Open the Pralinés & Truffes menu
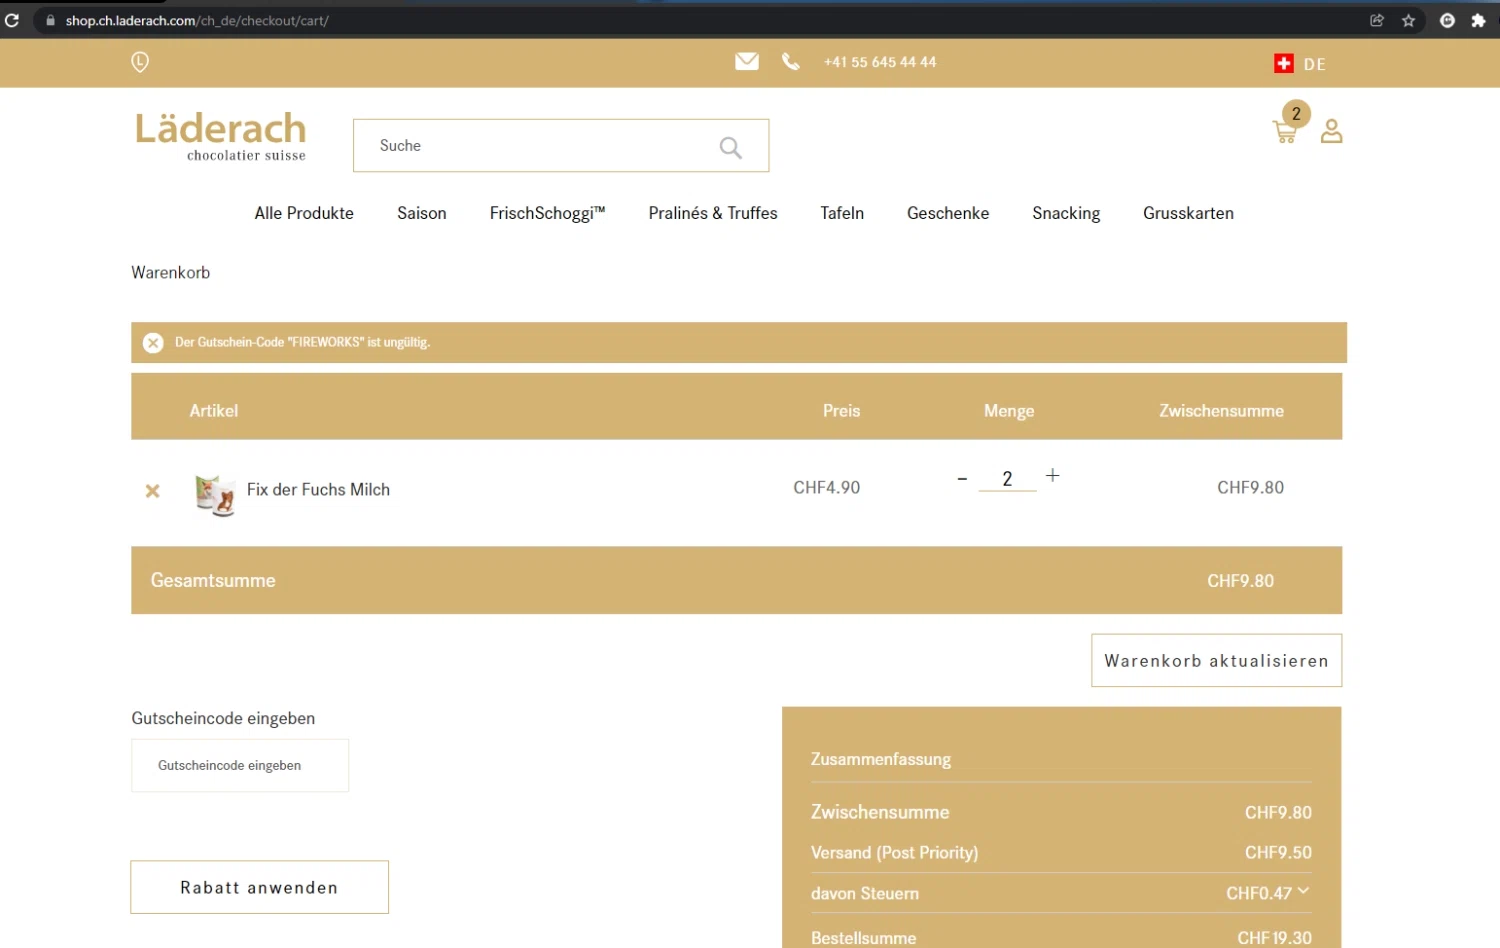The height and width of the screenshot is (948, 1500). [x=713, y=213]
